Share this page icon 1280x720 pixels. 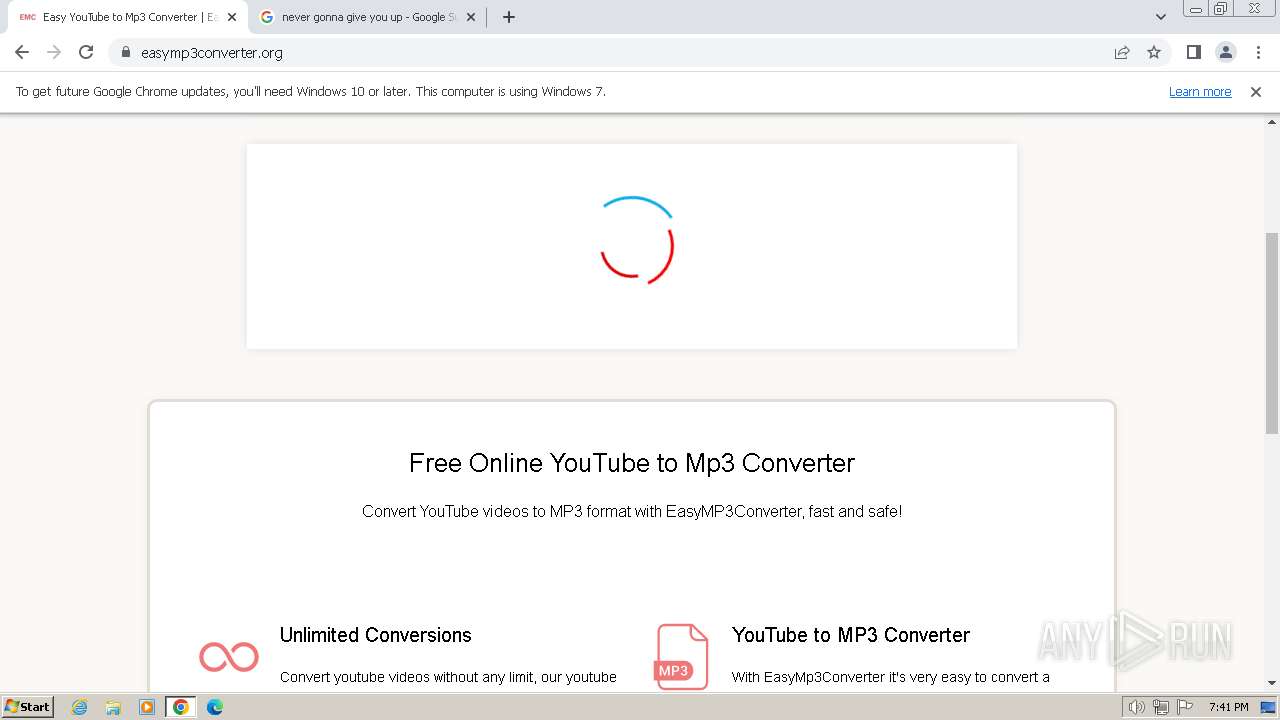(x=1122, y=52)
